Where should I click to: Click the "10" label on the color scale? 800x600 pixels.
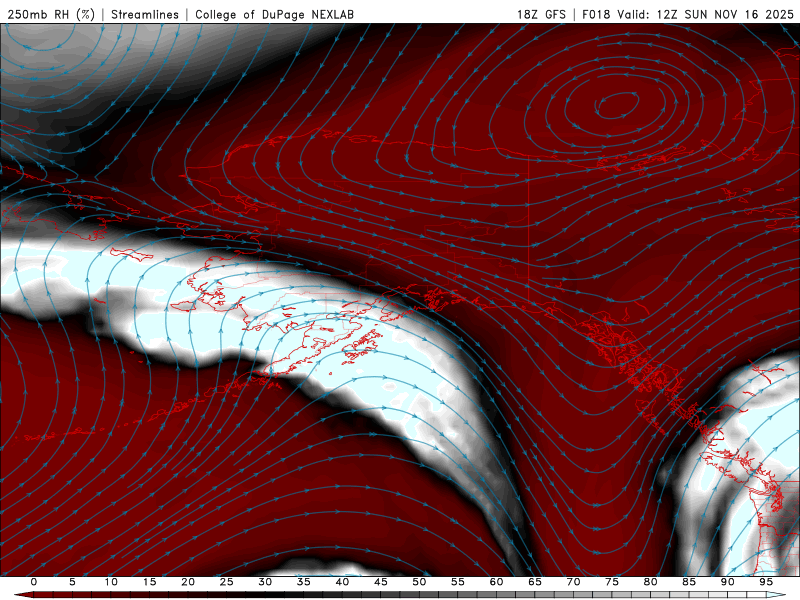pos(111,582)
